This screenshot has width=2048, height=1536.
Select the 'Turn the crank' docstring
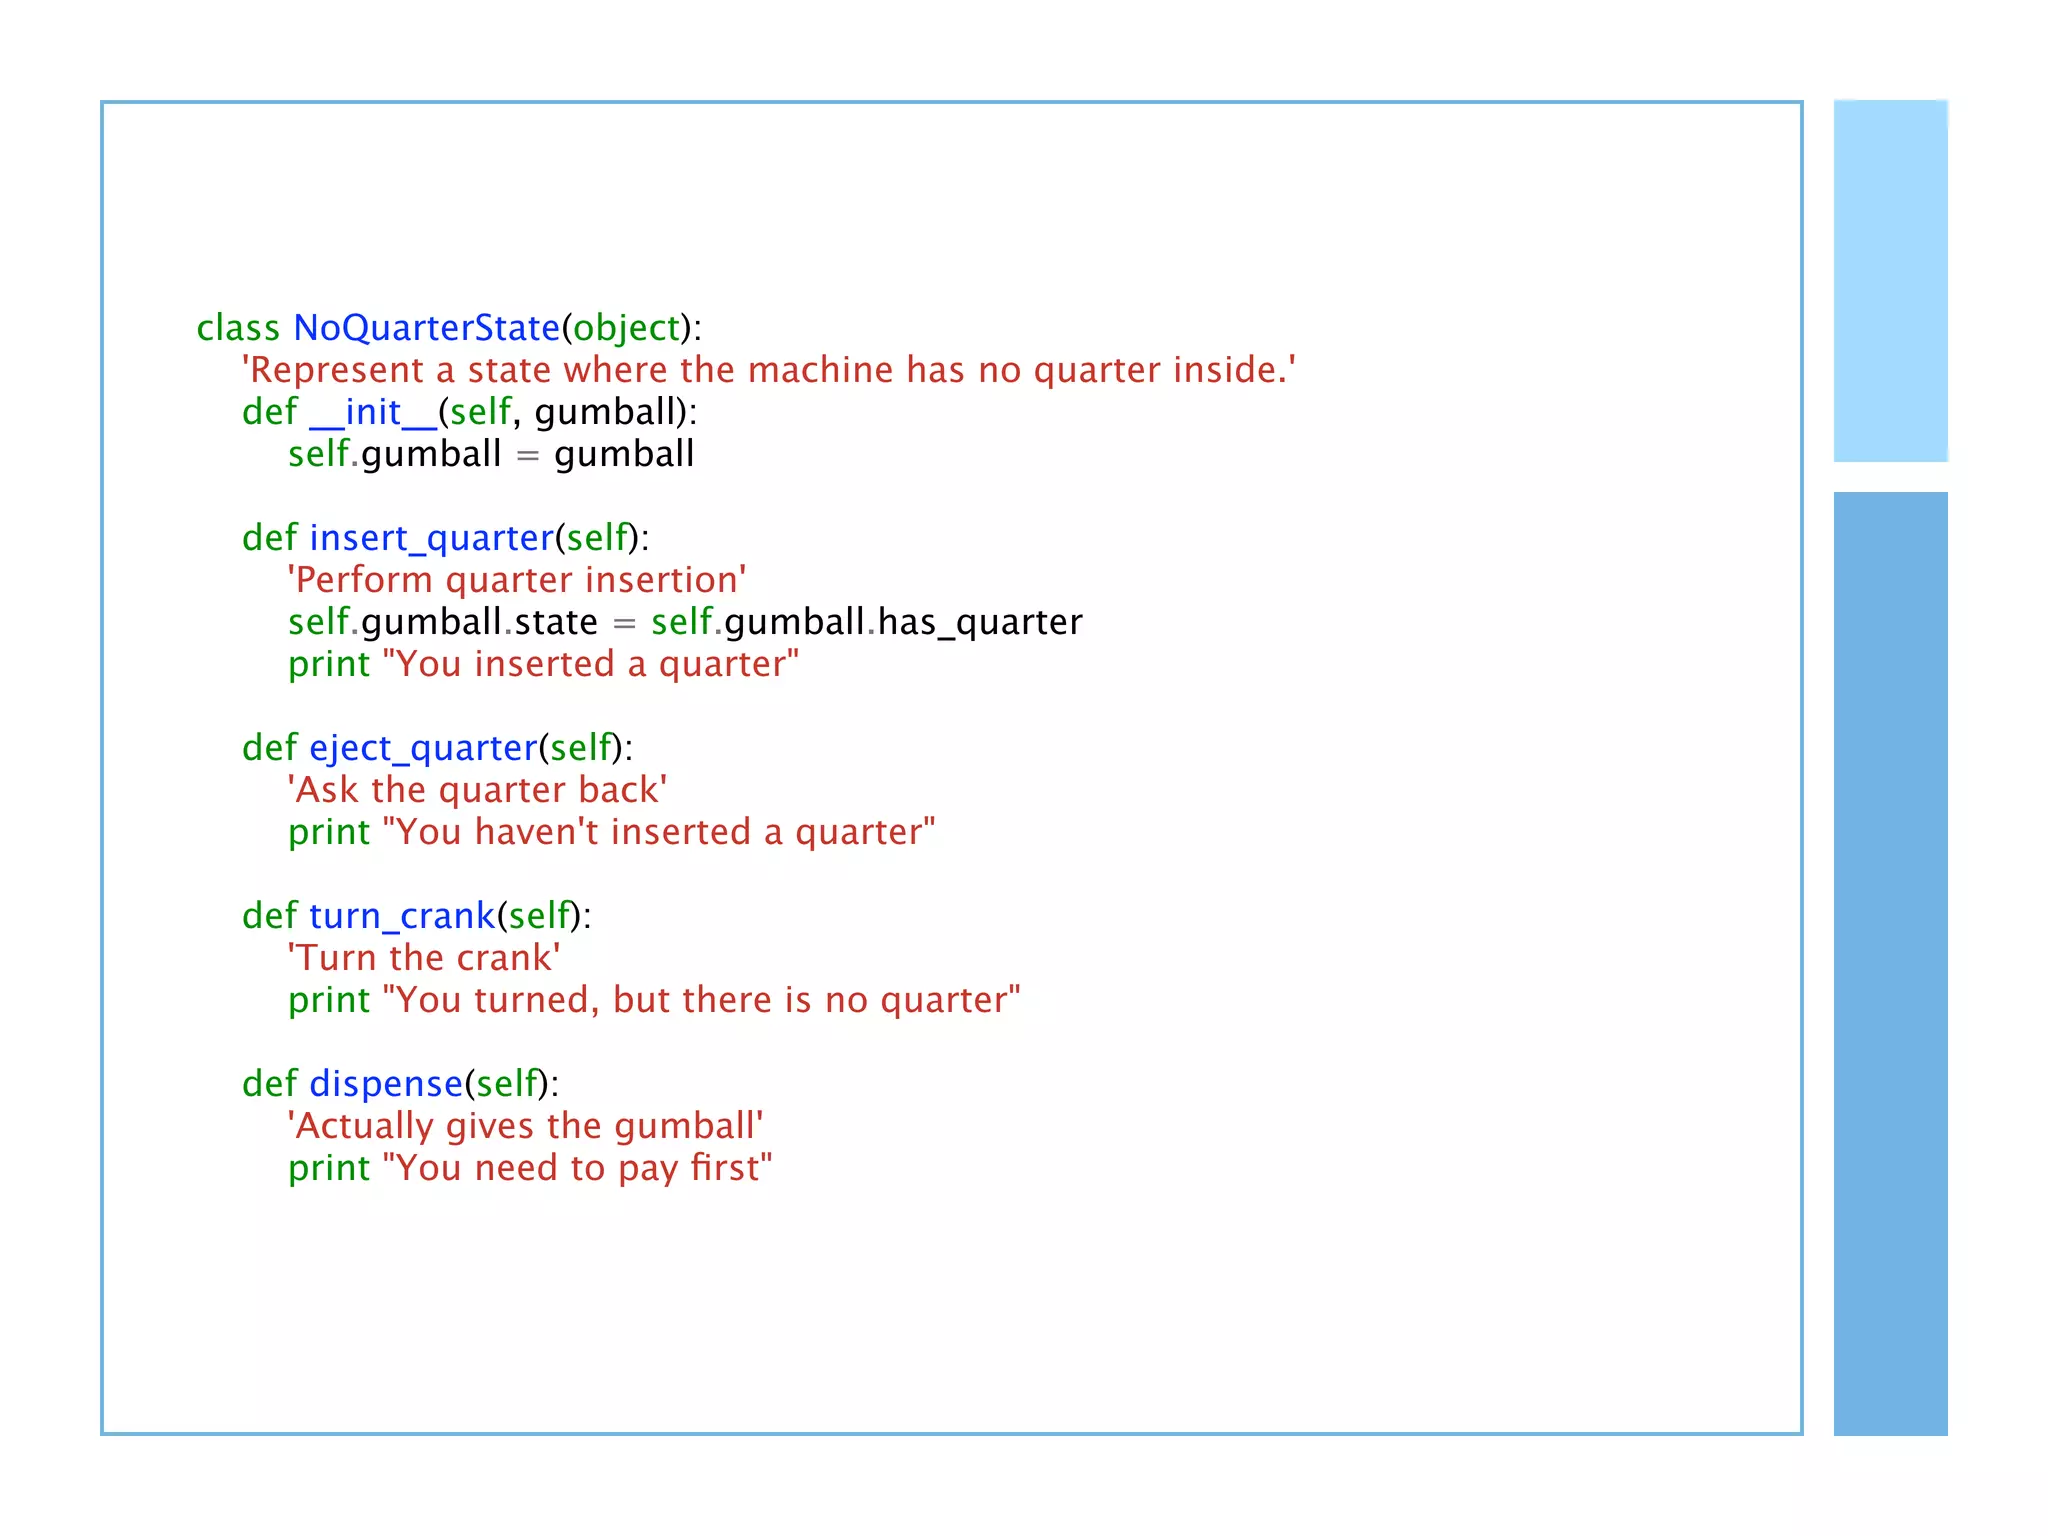pyautogui.click(x=424, y=958)
